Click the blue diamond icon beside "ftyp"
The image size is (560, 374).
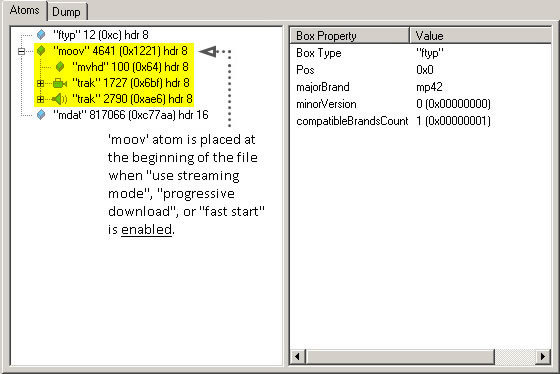tap(41, 35)
